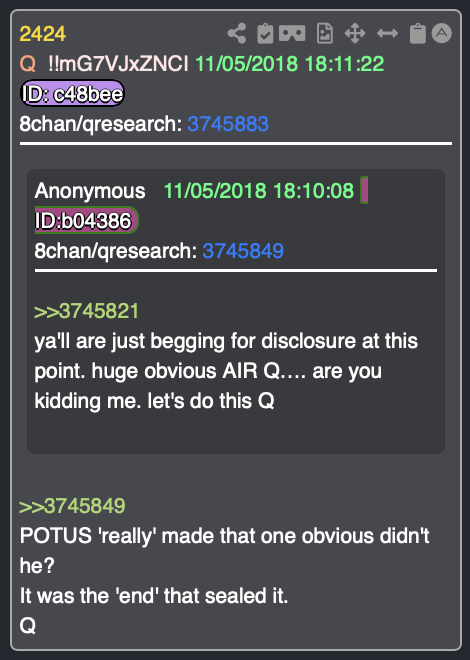
Task: Click the clipboard checkmark icon
Action: (265, 33)
